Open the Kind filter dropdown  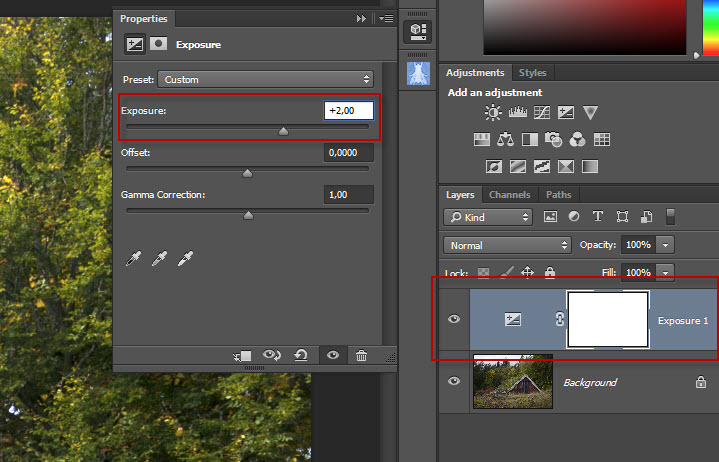click(488, 217)
